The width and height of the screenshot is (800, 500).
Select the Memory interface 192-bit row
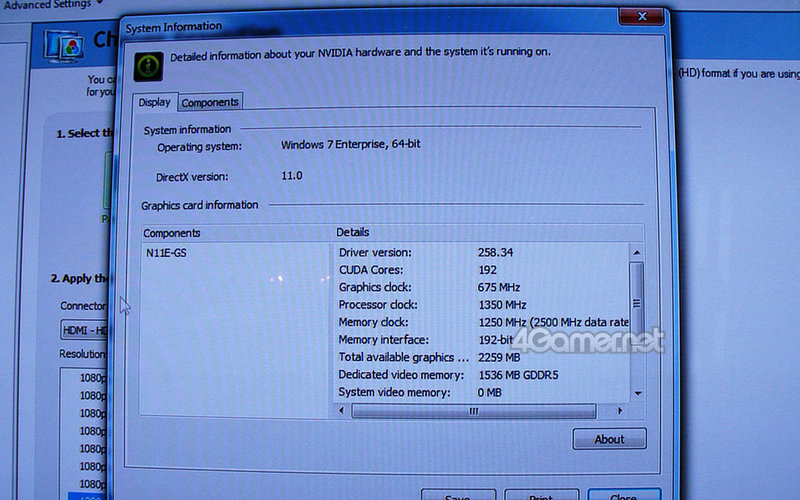coord(482,340)
